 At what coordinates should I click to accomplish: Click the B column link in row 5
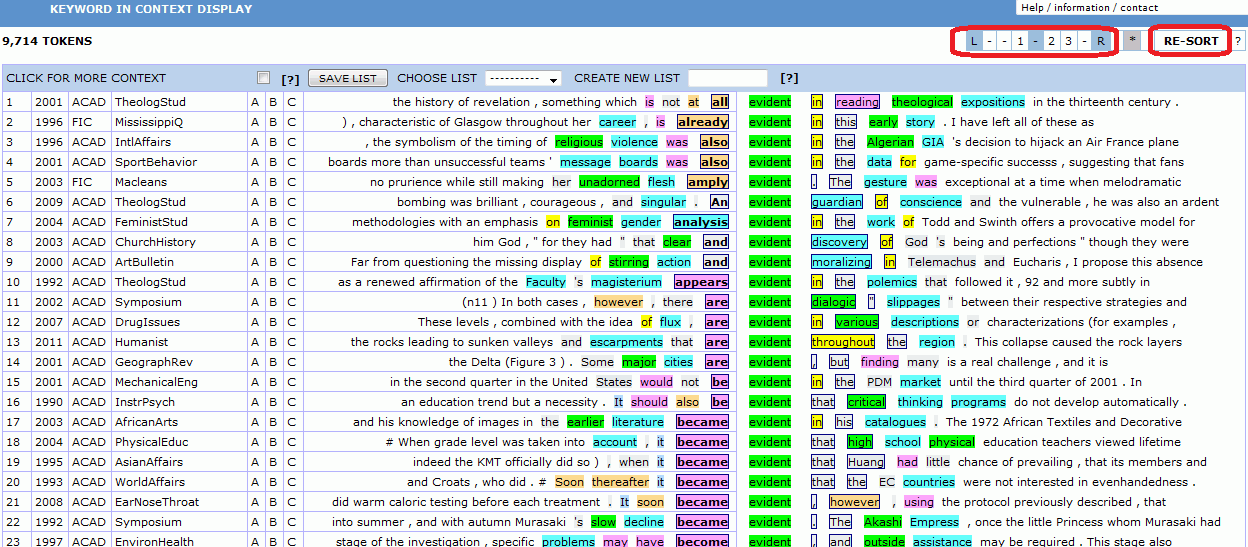(x=273, y=182)
